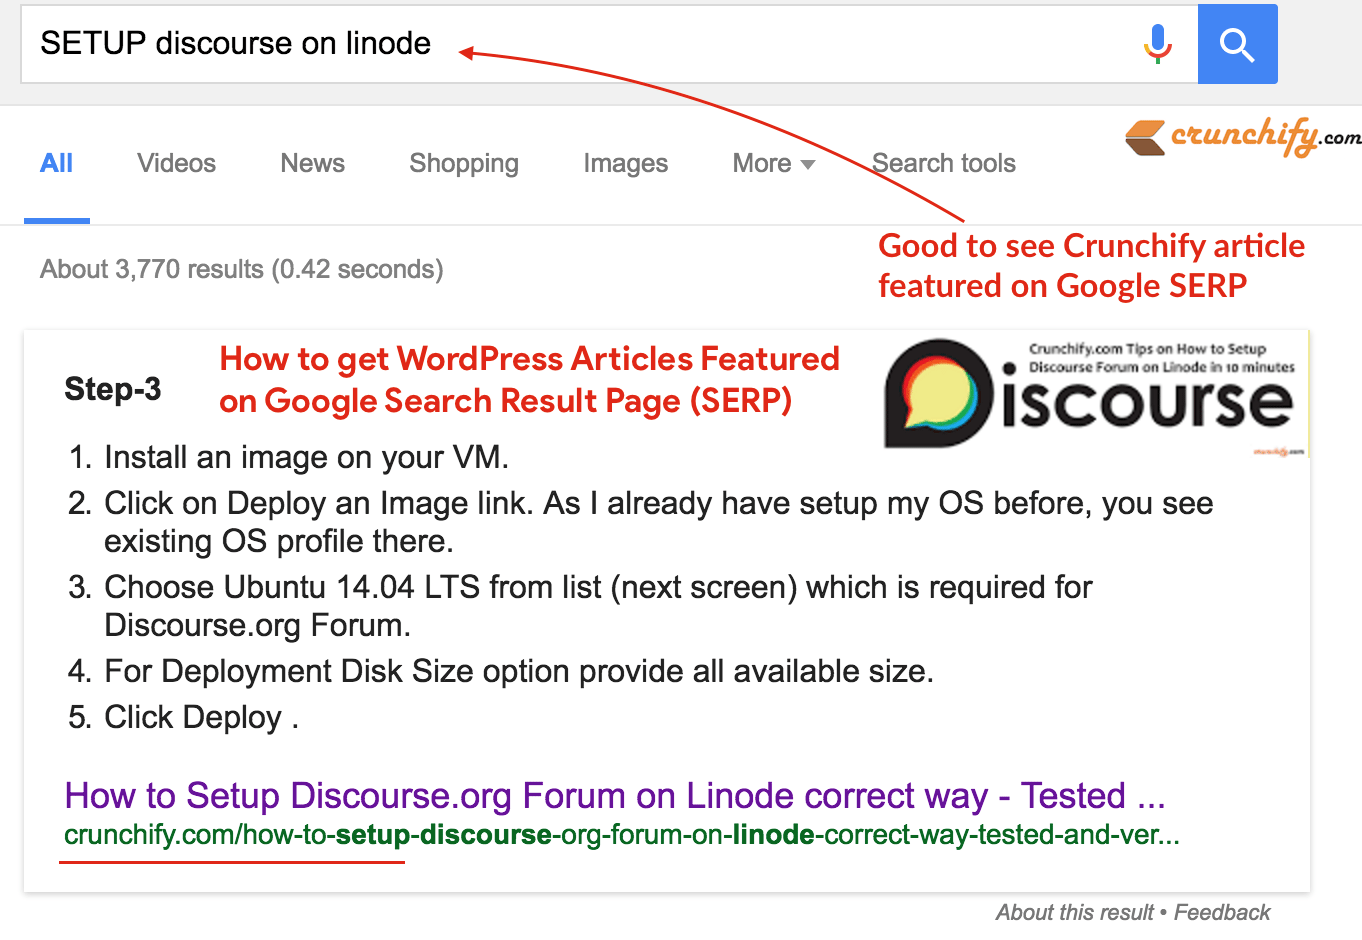Go to the Shopping tab
The width and height of the screenshot is (1362, 940).
tap(464, 164)
